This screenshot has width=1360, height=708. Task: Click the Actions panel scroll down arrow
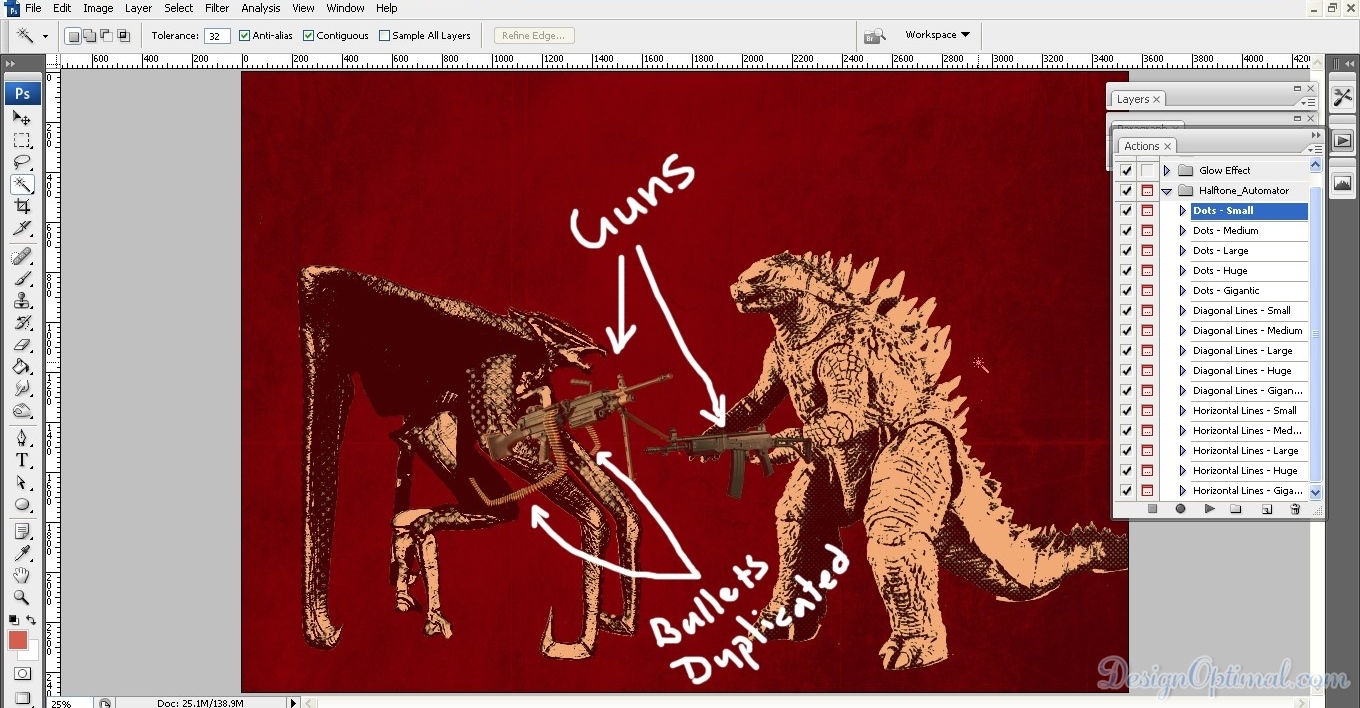coord(1316,492)
